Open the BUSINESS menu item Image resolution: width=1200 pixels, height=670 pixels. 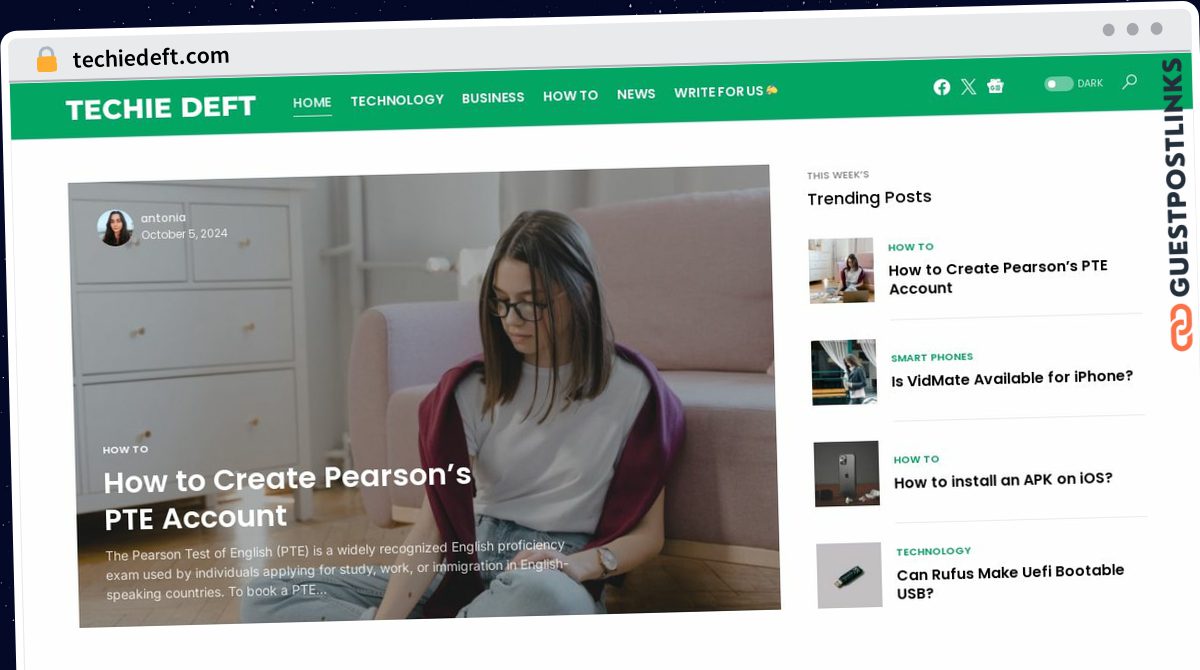493,98
